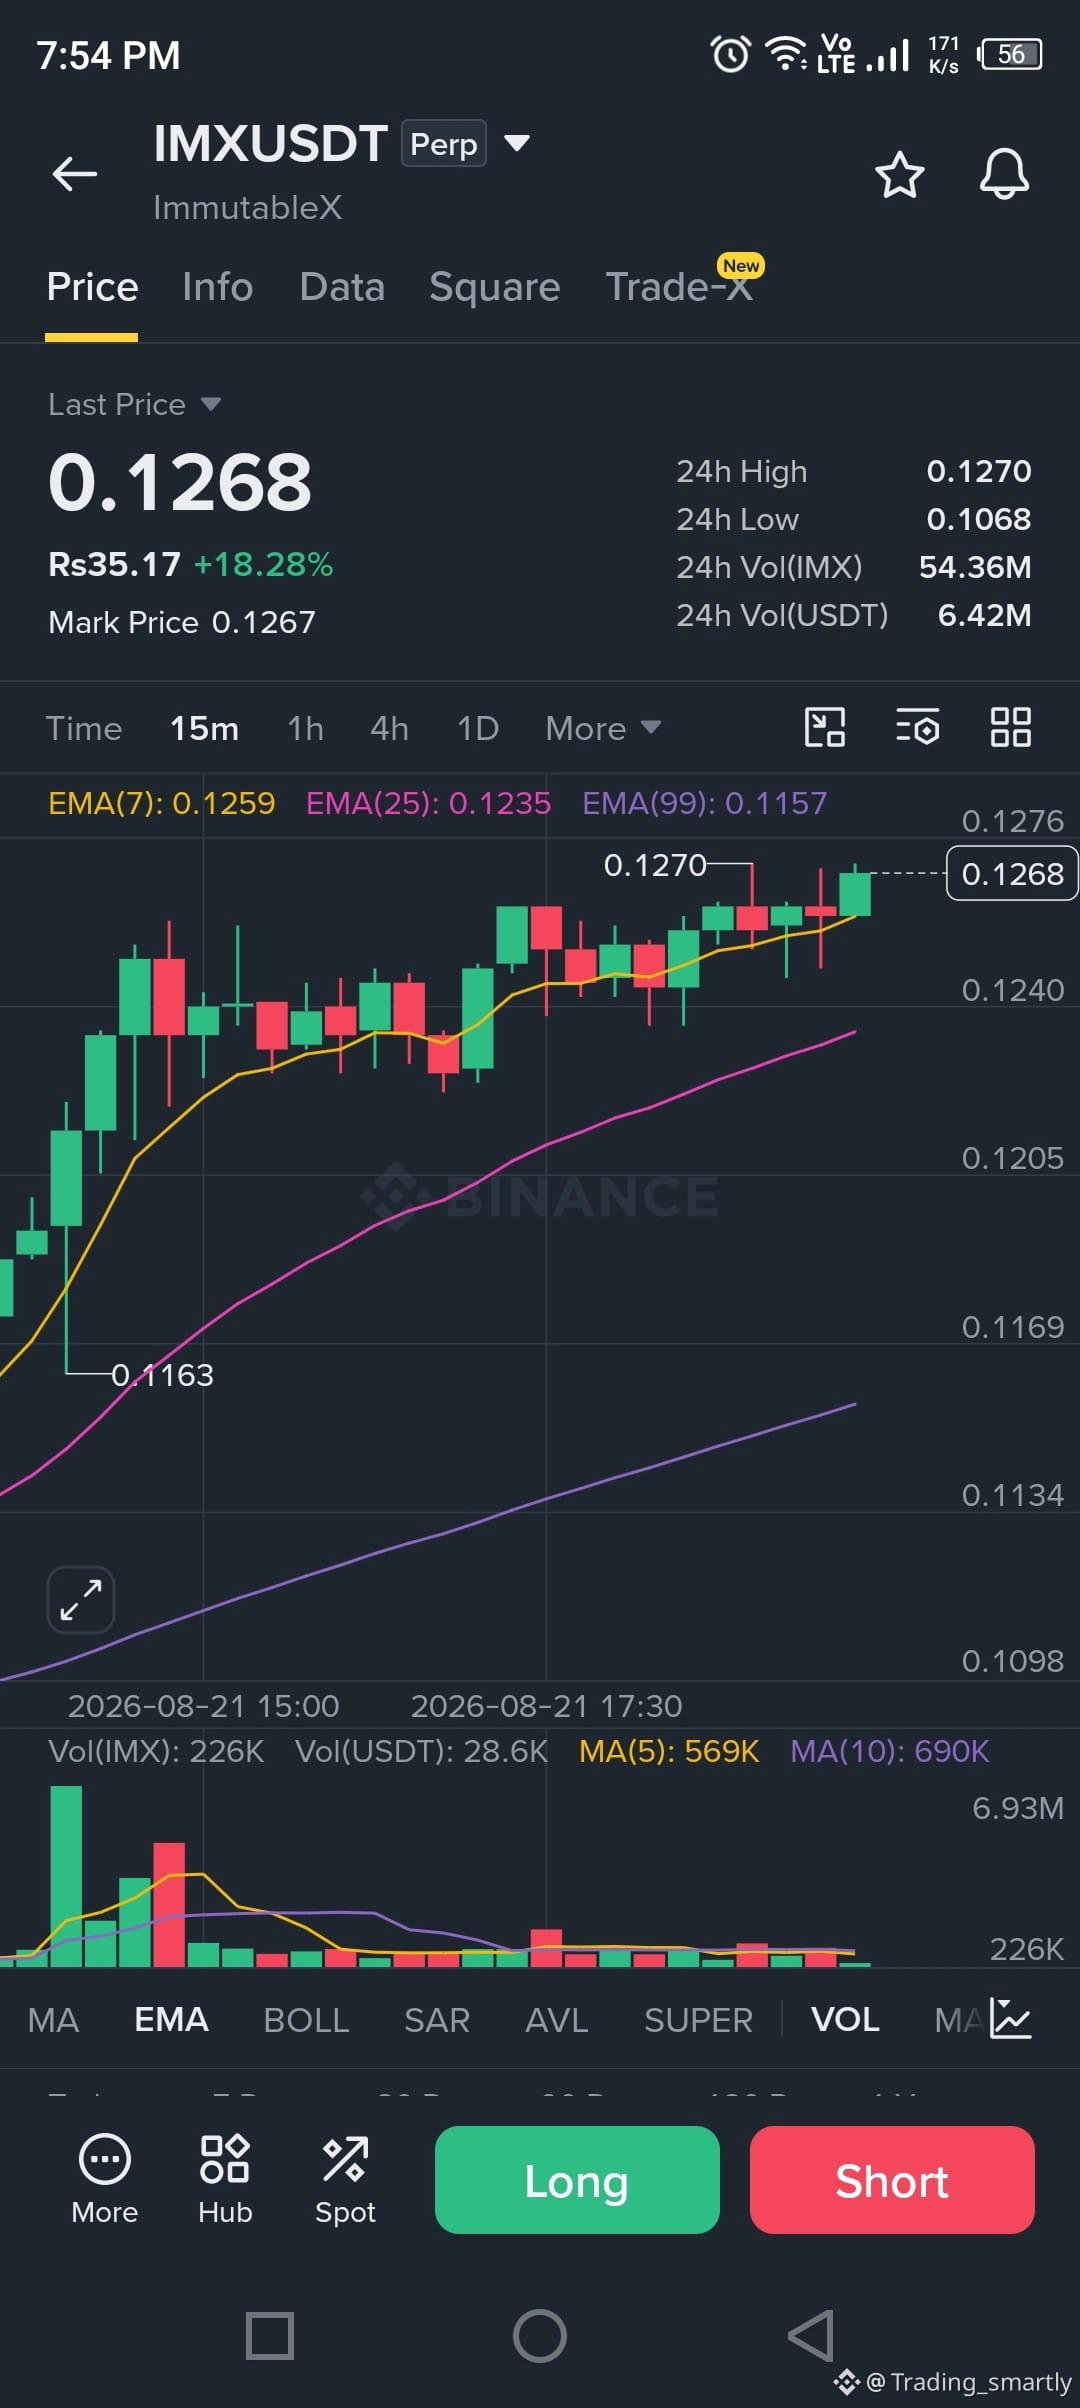The width and height of the screenshot is (1080, 2408).
Task: Toggle the EMA indicator
Action: coord(171,2020)
